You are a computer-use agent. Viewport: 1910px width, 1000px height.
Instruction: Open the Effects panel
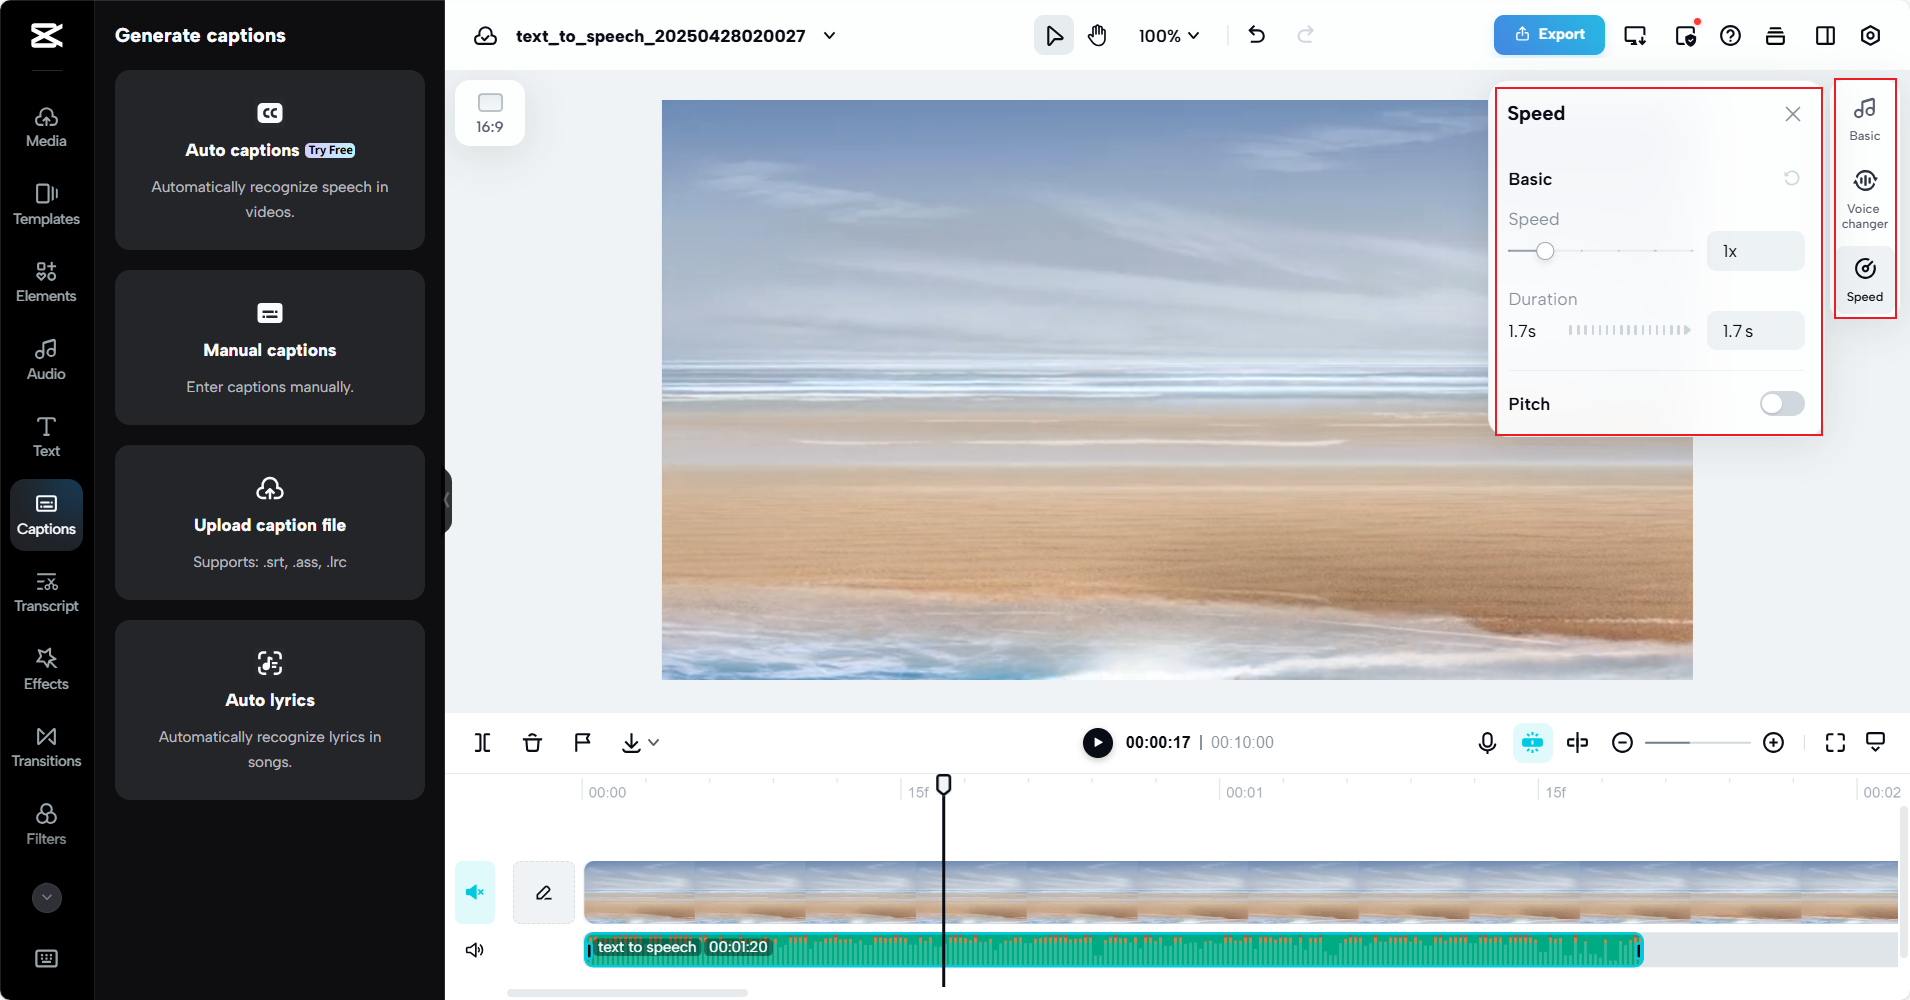pyautogui.click(x=46, y=670)
